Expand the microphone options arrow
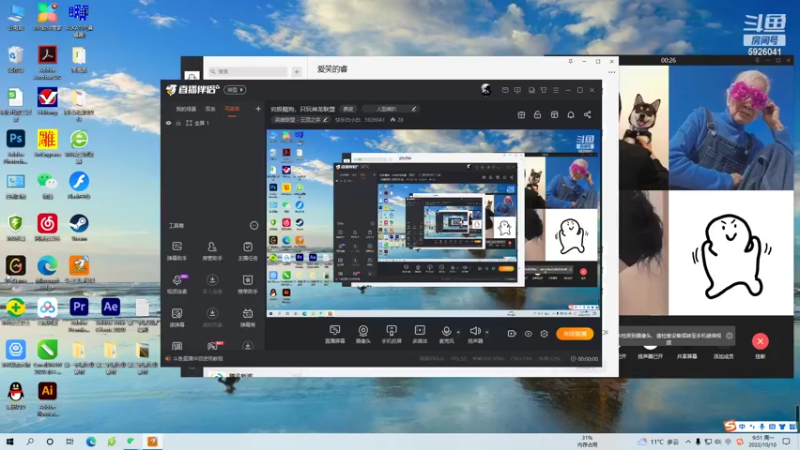 [458, 332]
